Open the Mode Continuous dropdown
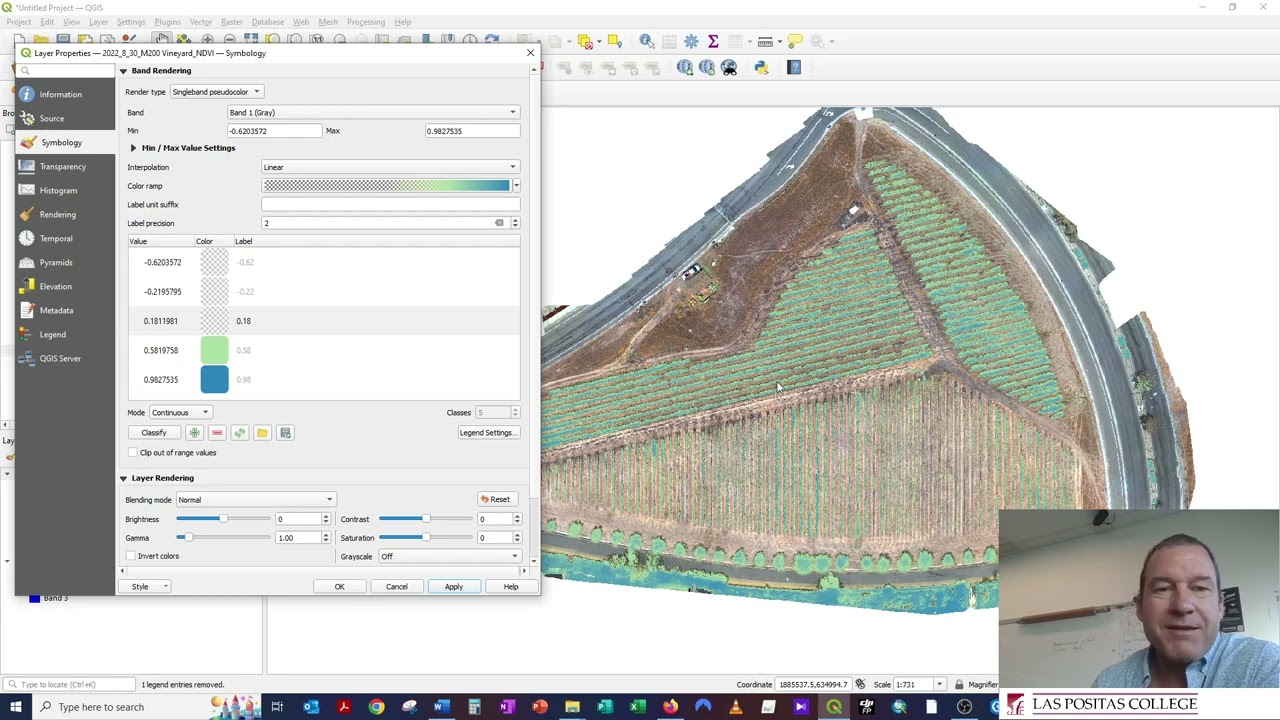This screenshot has height=720, width=1280. point(181,412)
